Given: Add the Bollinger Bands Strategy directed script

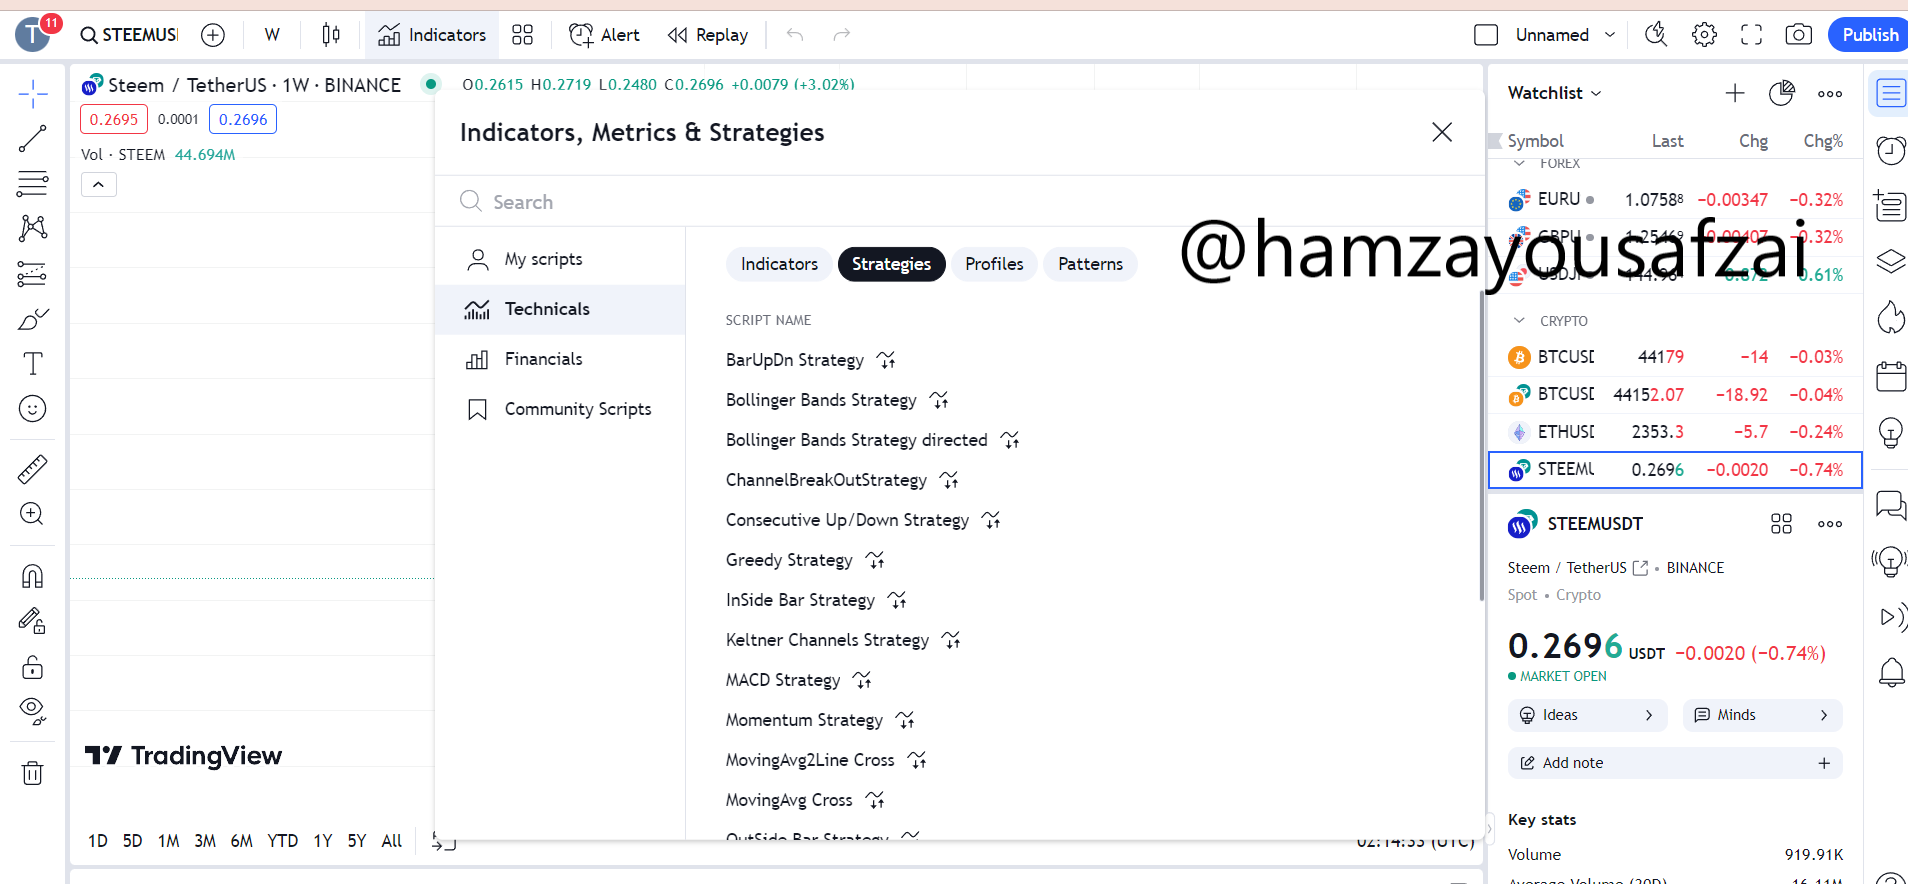Looking at the screenshot, I should point(857,440).
